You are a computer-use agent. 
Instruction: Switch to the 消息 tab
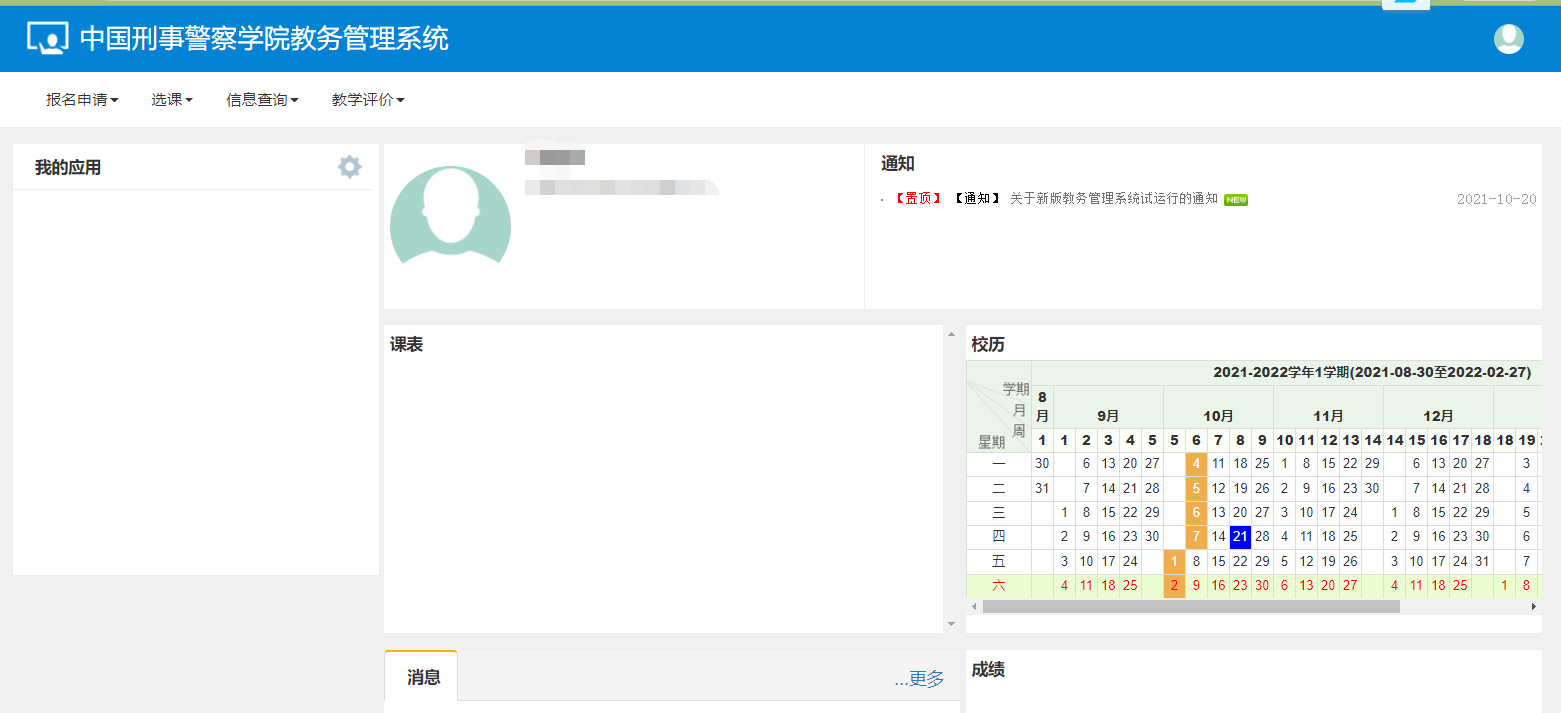(423, 677)
